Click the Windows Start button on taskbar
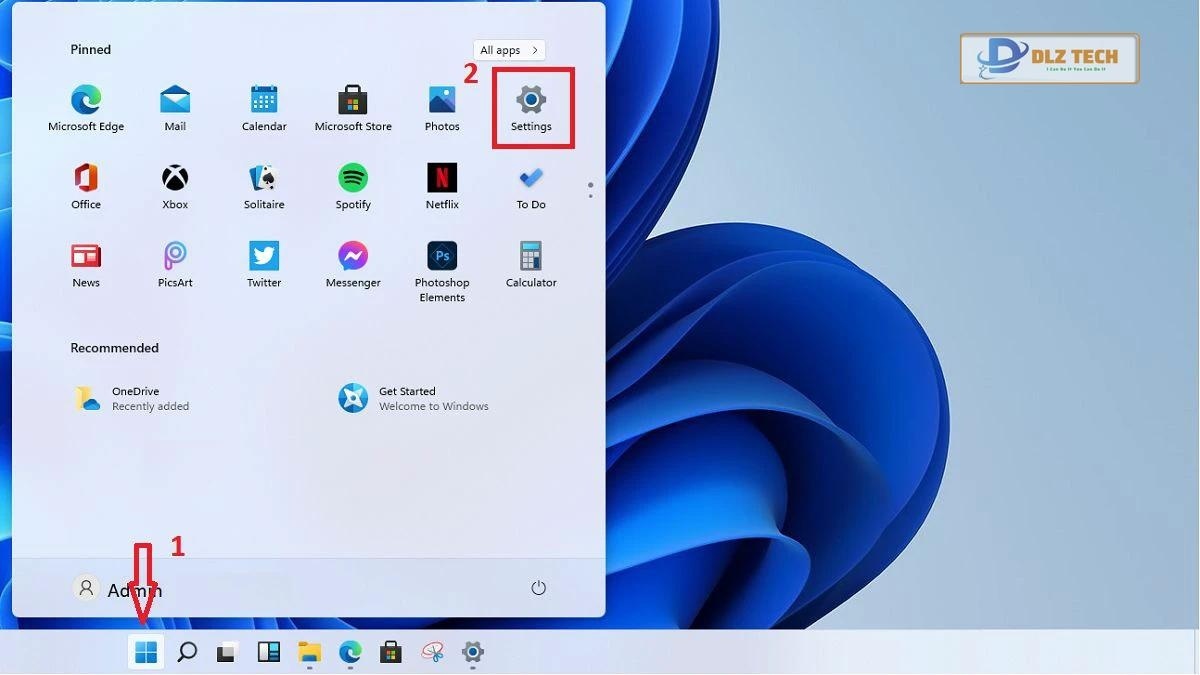 (146, 652)
